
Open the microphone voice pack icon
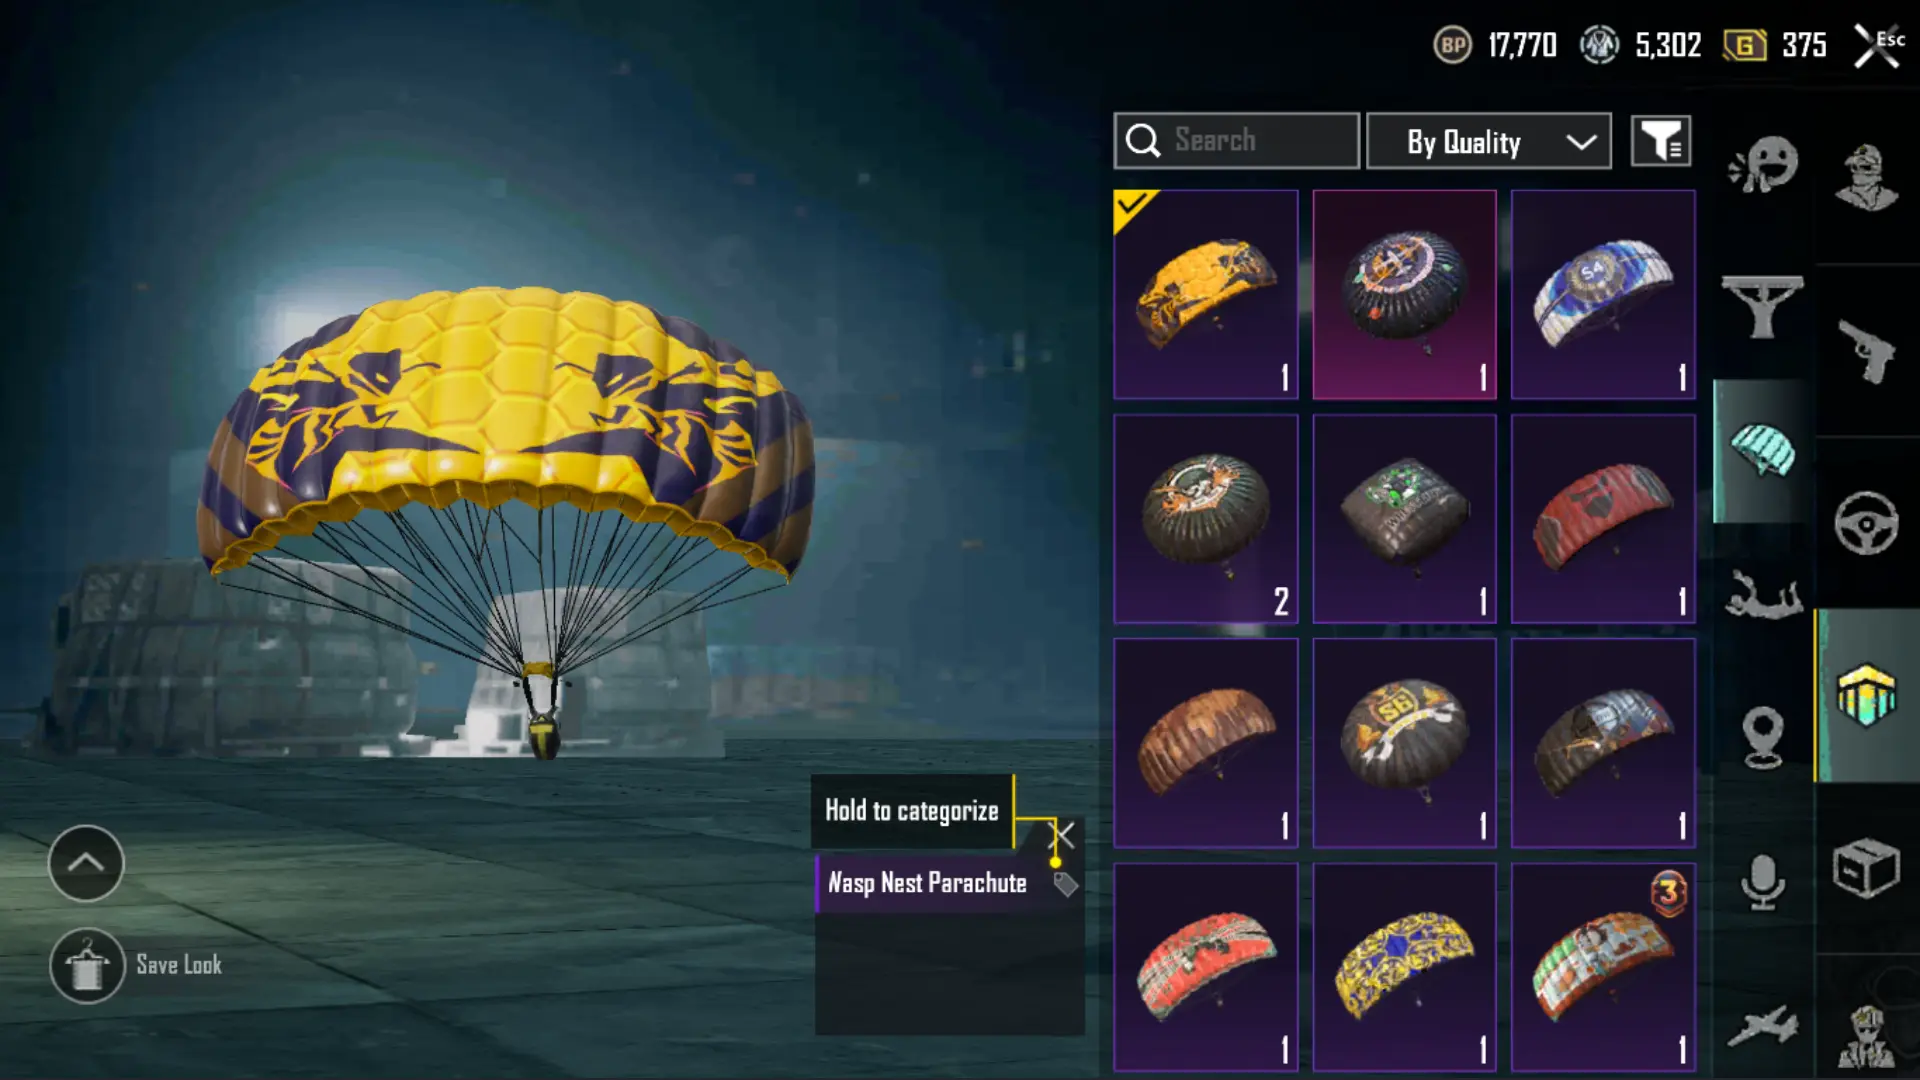1762,882
